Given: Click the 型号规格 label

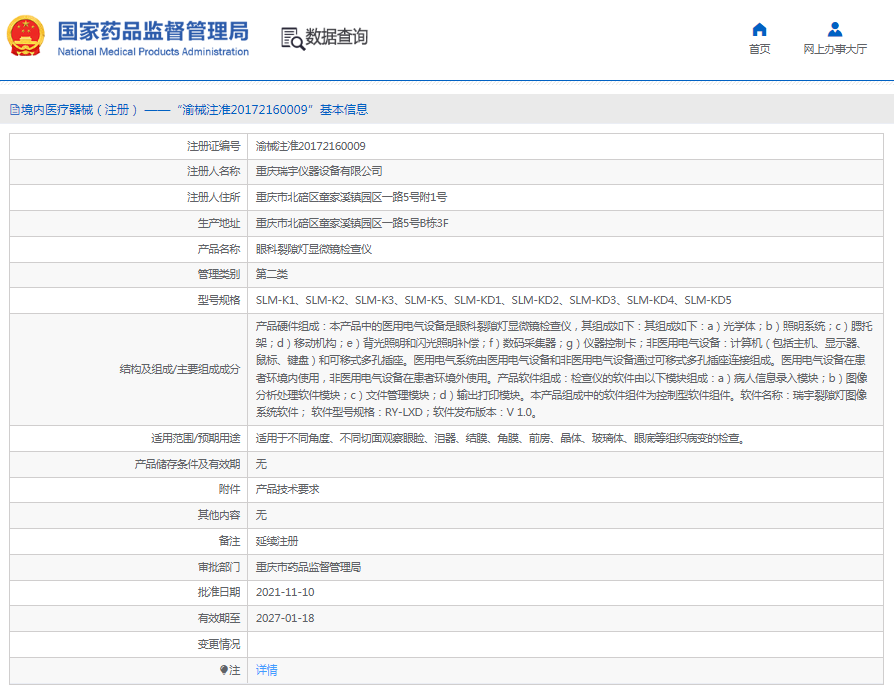Looking at the screenshot, I should [x=219, y=300].
